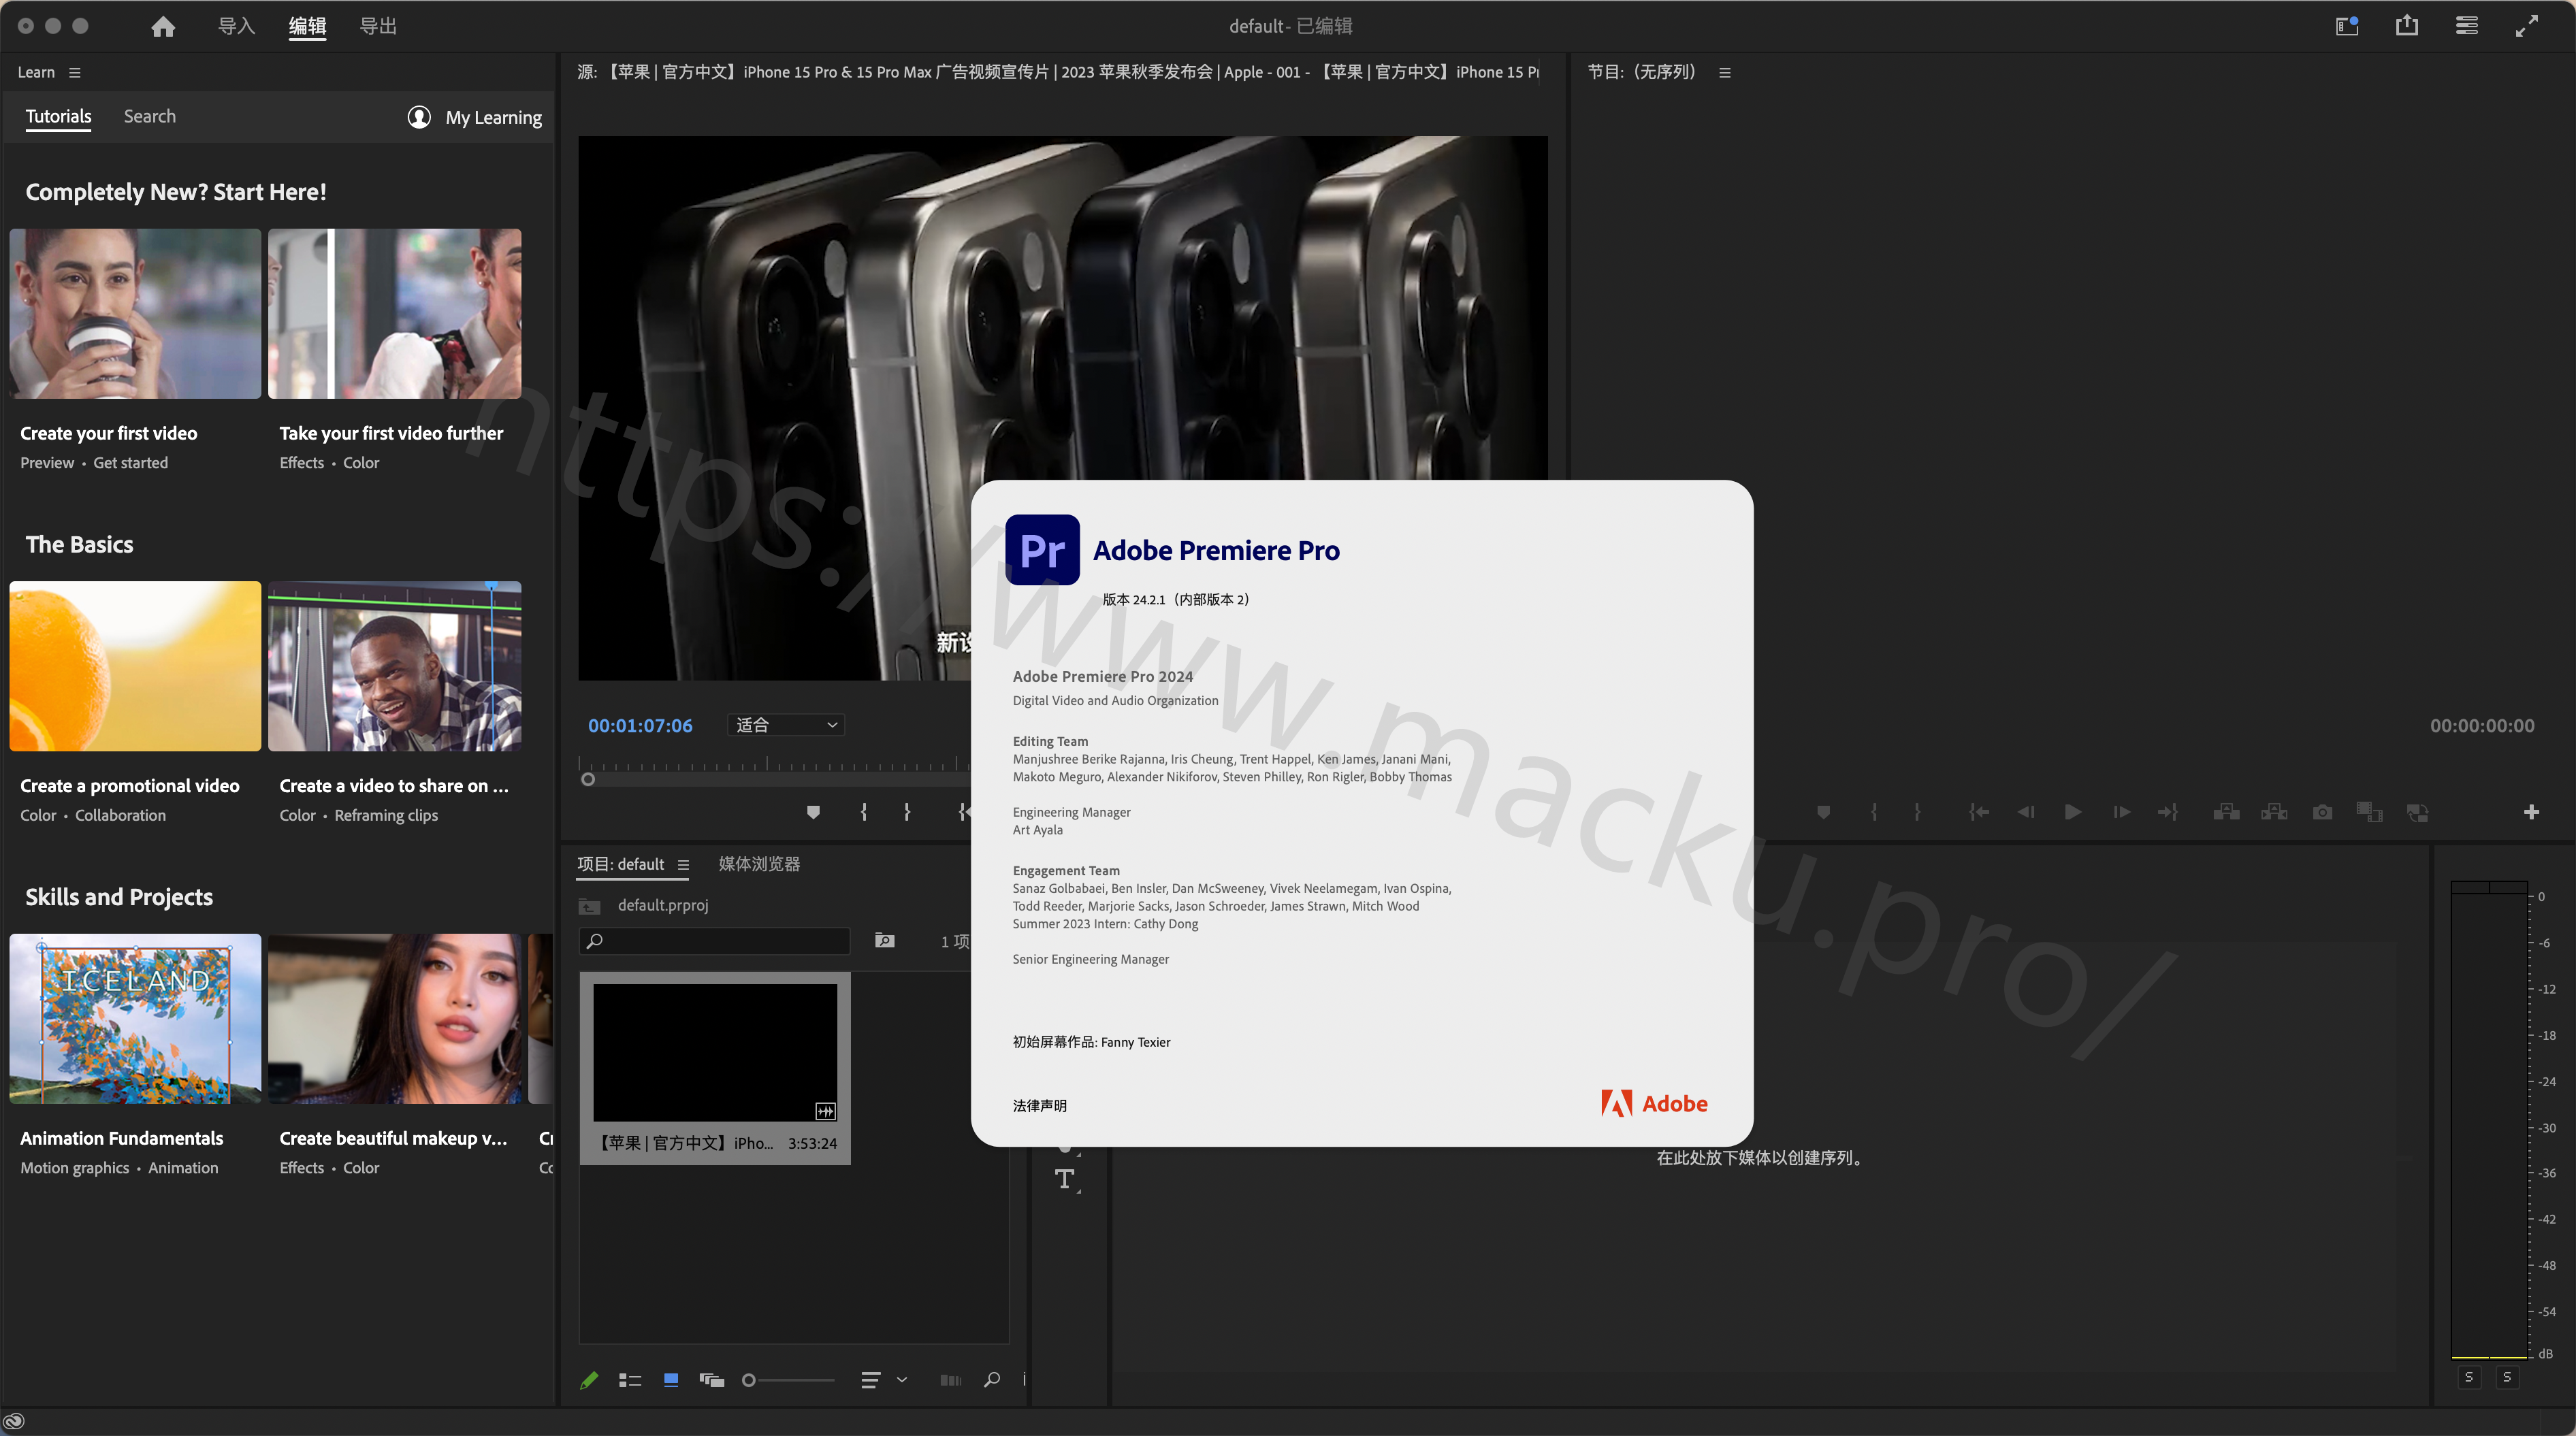
Task: Click the Extract button in program monitor
Action: tap(2274, 812)
